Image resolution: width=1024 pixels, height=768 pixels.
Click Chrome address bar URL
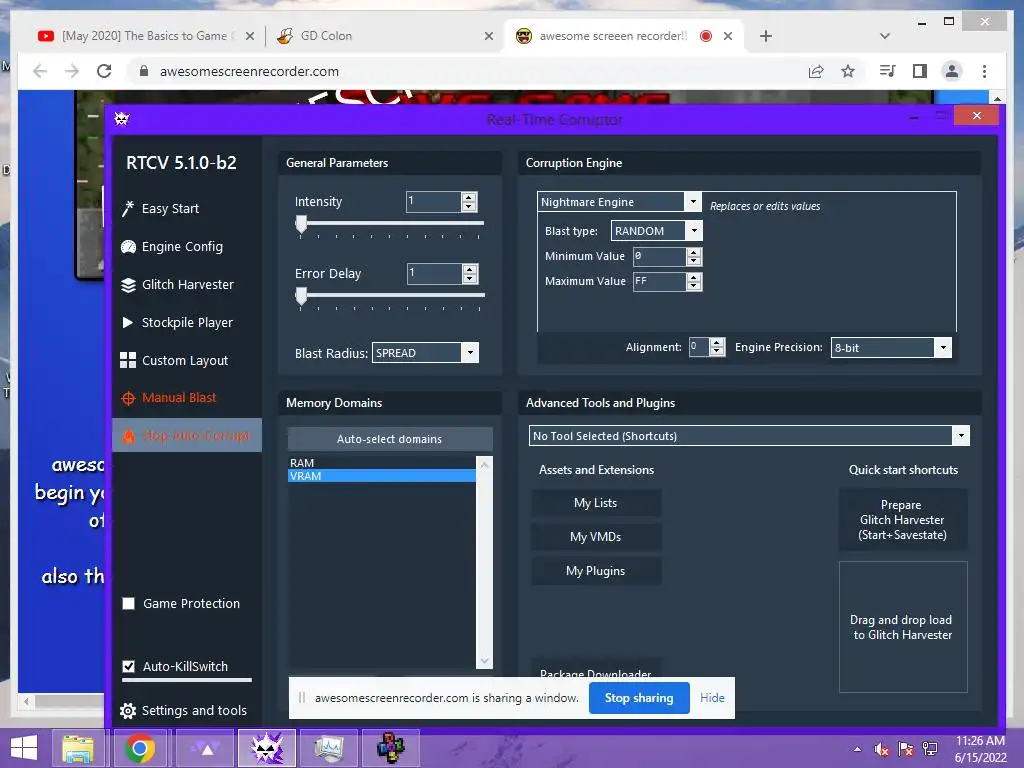pos(249,71)
